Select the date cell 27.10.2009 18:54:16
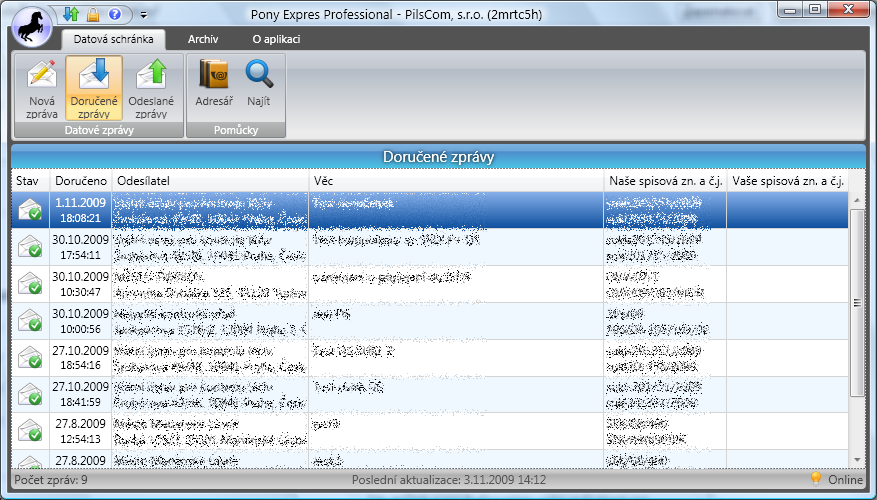Screen dimensions: 877x500 [x=81, y=358]
